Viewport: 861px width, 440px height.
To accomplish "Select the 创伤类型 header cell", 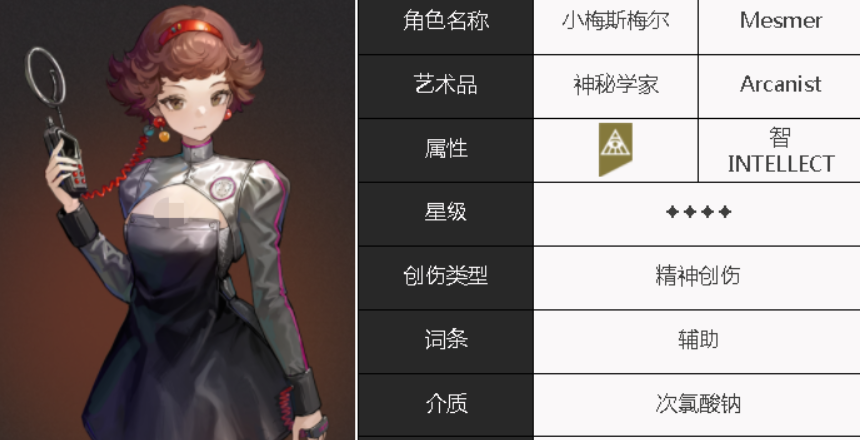I will (445, 277).
